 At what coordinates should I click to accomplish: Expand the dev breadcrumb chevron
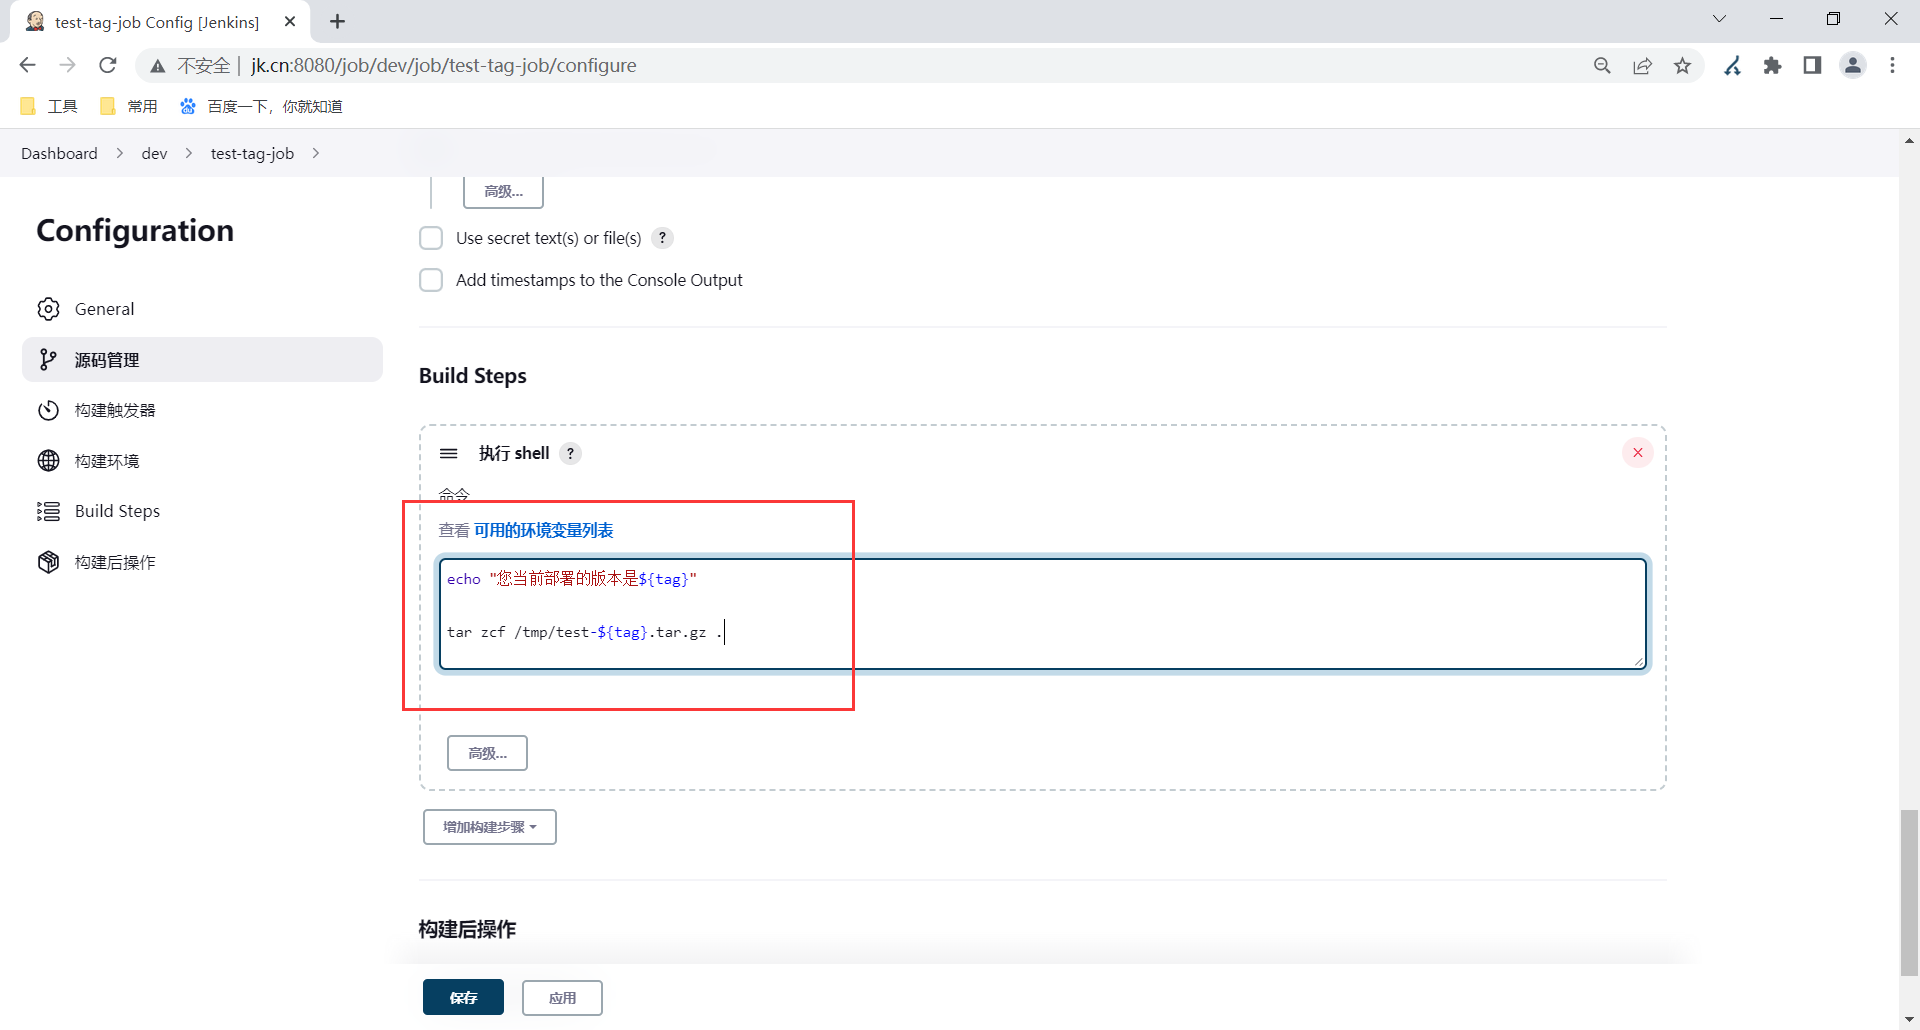[x=189, y=153]
